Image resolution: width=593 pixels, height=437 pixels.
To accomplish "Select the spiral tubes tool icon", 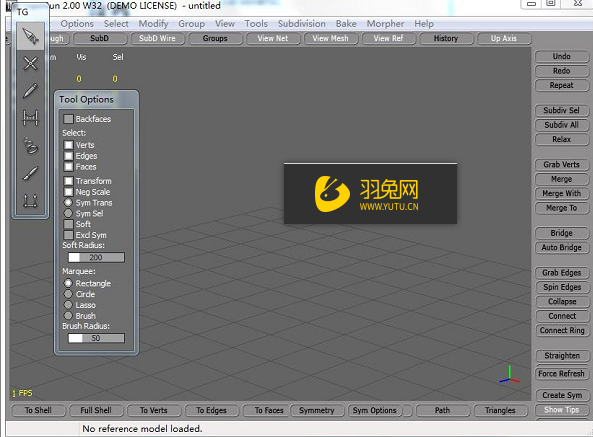I will pyautogui.click(x=30, y=146).
